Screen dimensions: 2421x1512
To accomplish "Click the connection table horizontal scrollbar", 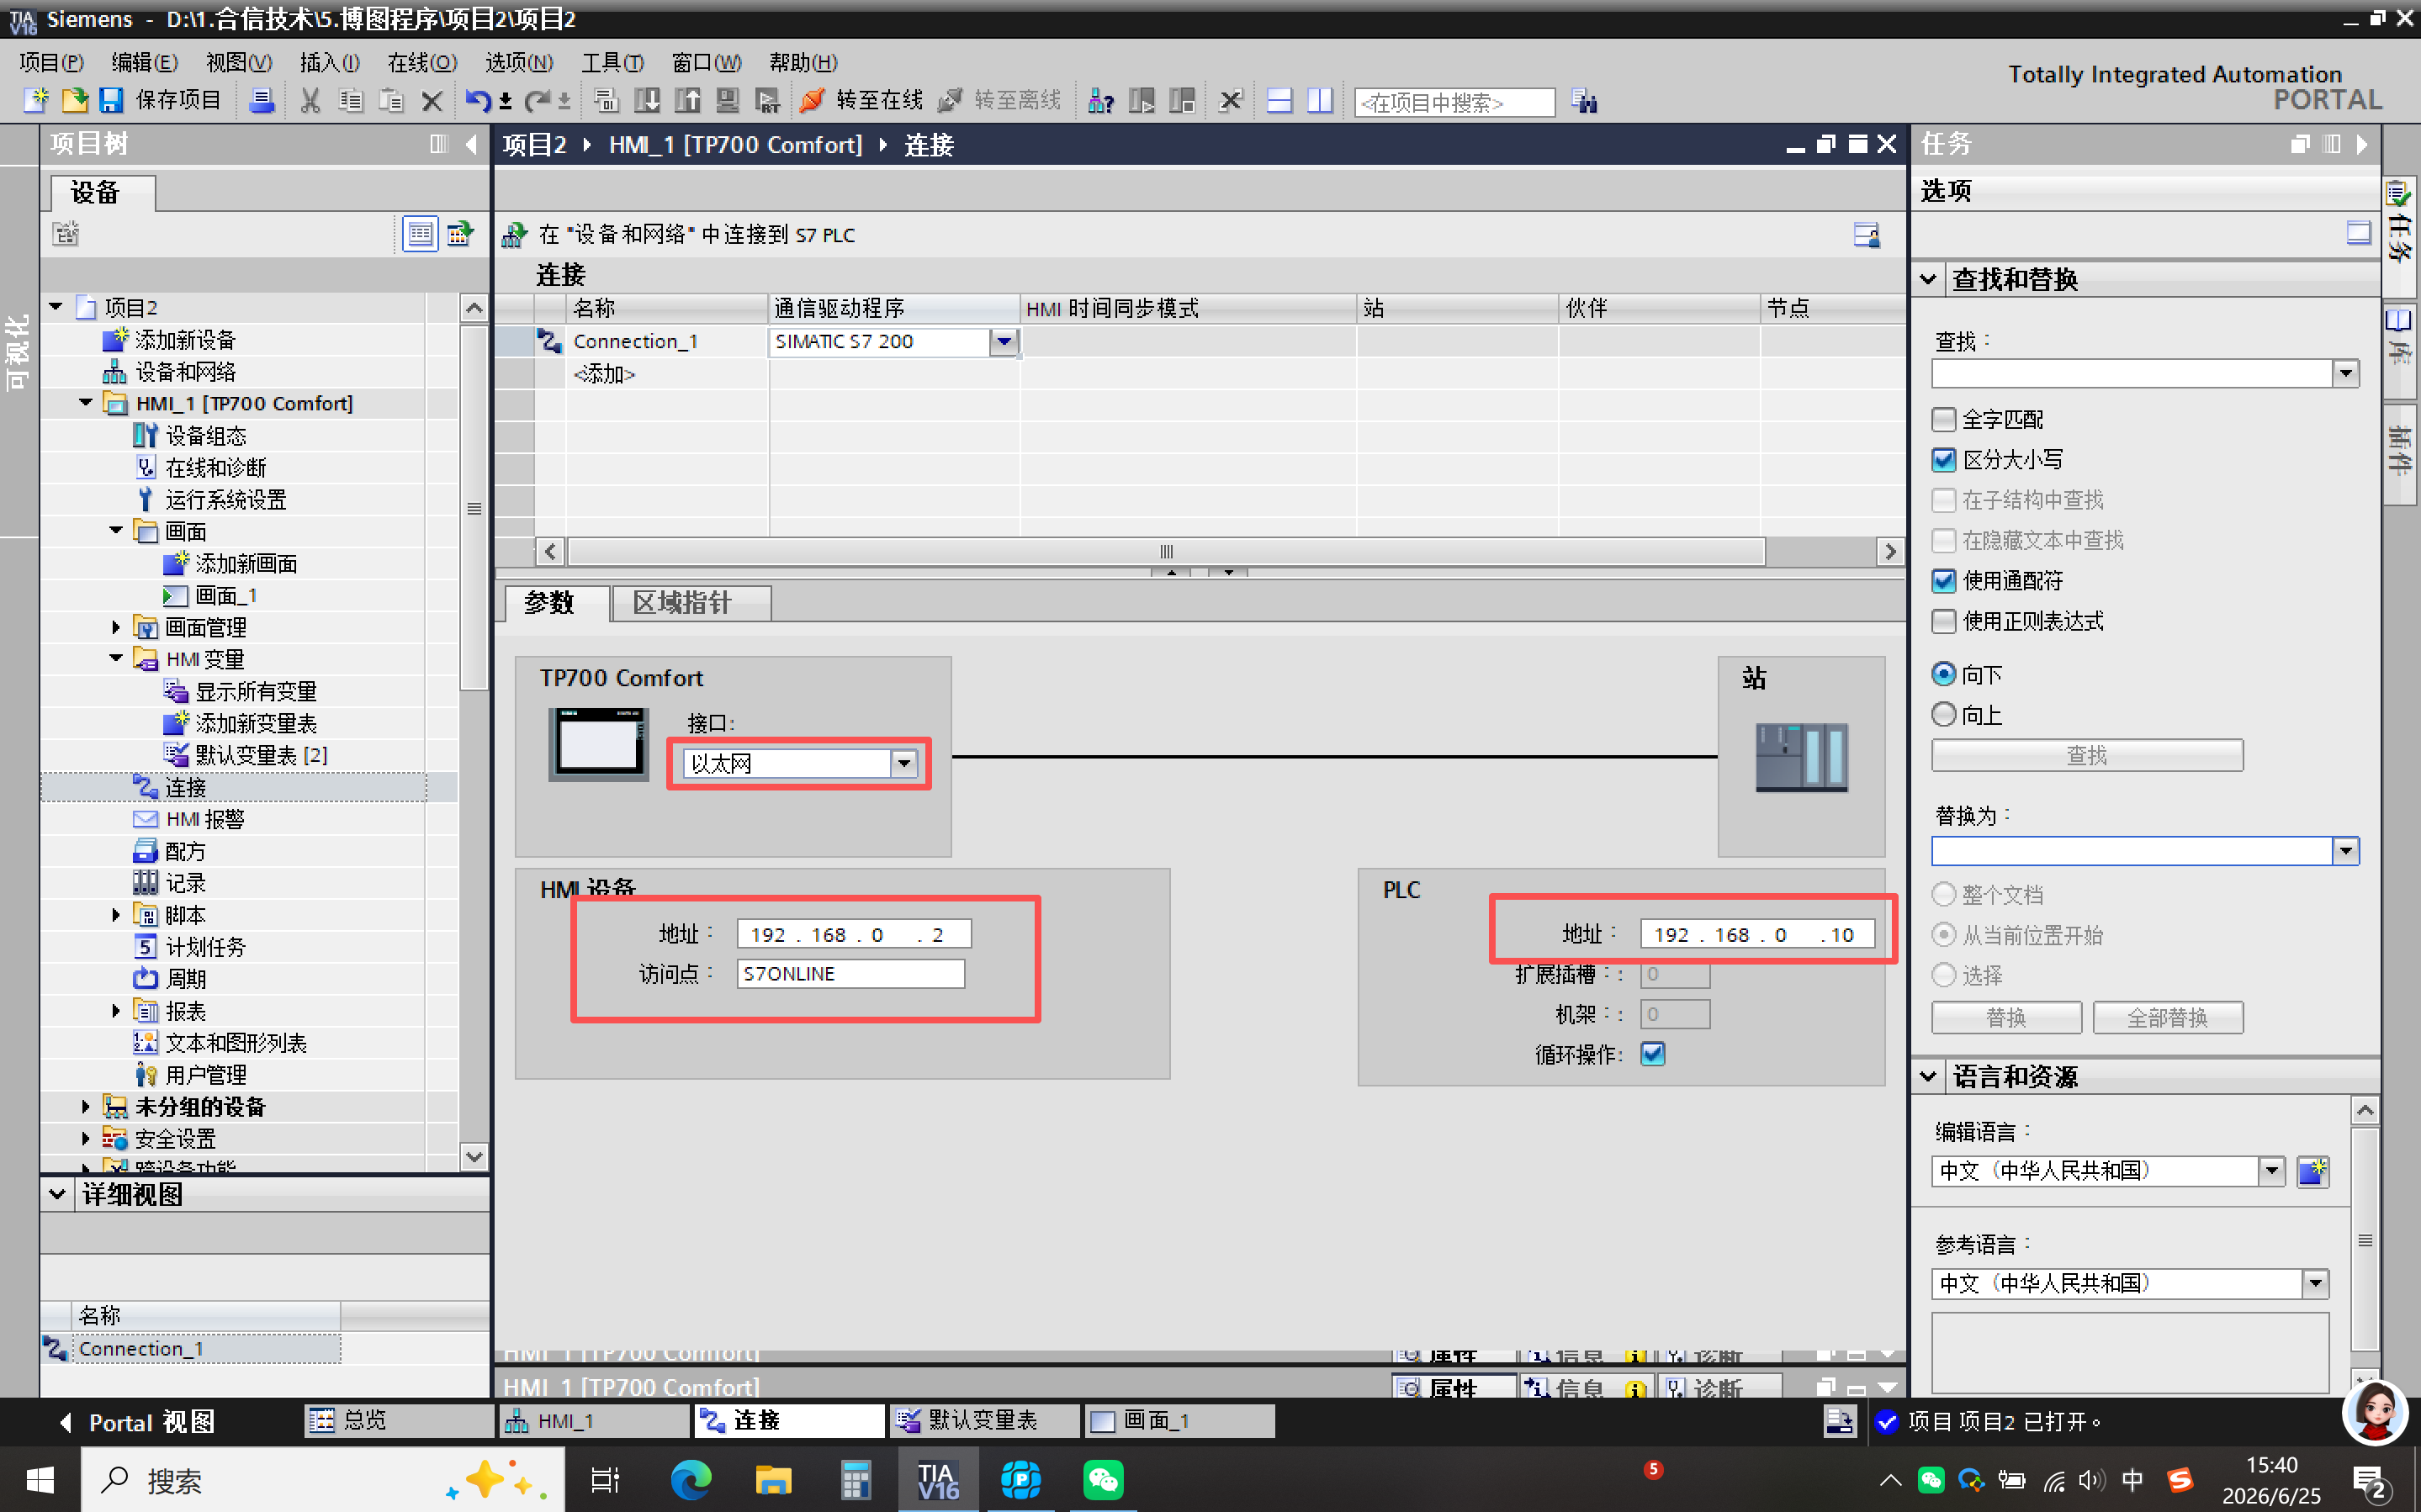I will [x=1165, y=551].
